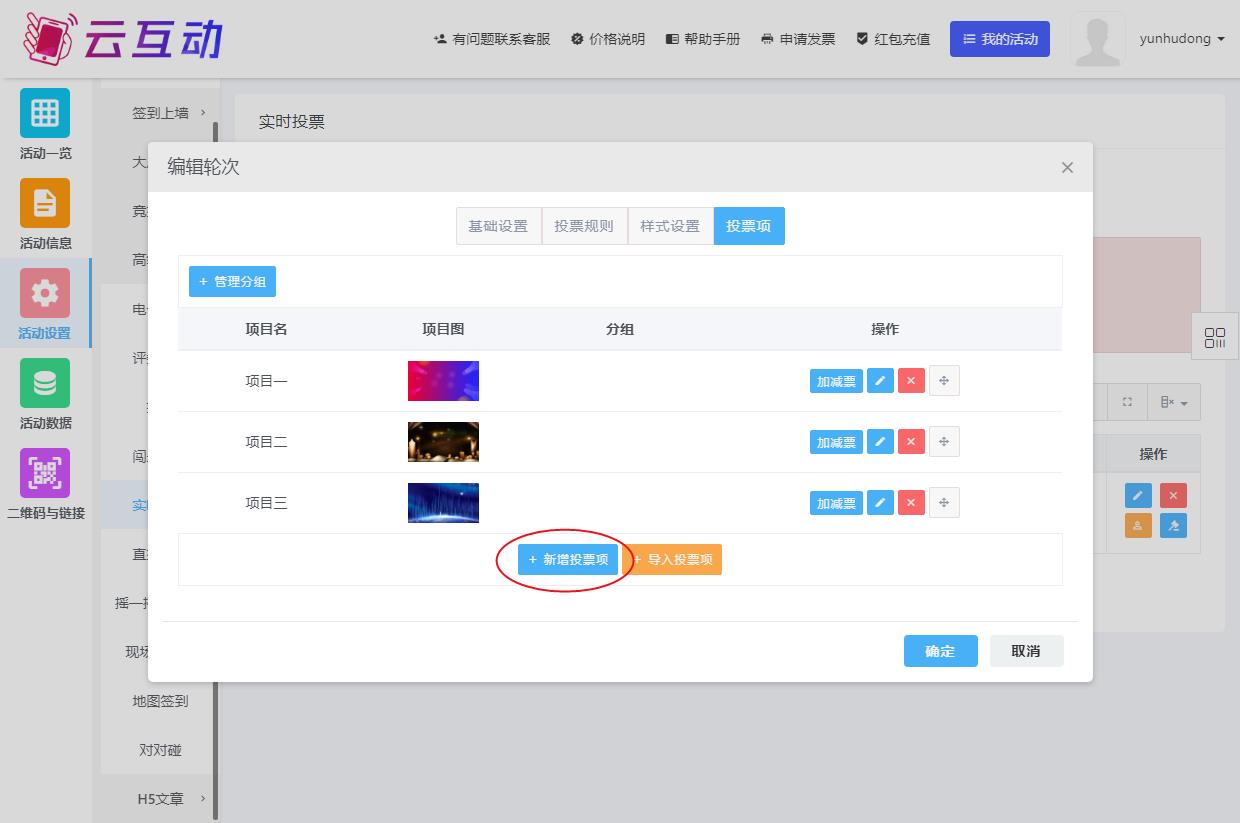Open the 活动一览 grid icon in sidebar
Image resolution: width=1240 pixels, height=823 pixels.
pyautogui.click(x=45, y=113)
